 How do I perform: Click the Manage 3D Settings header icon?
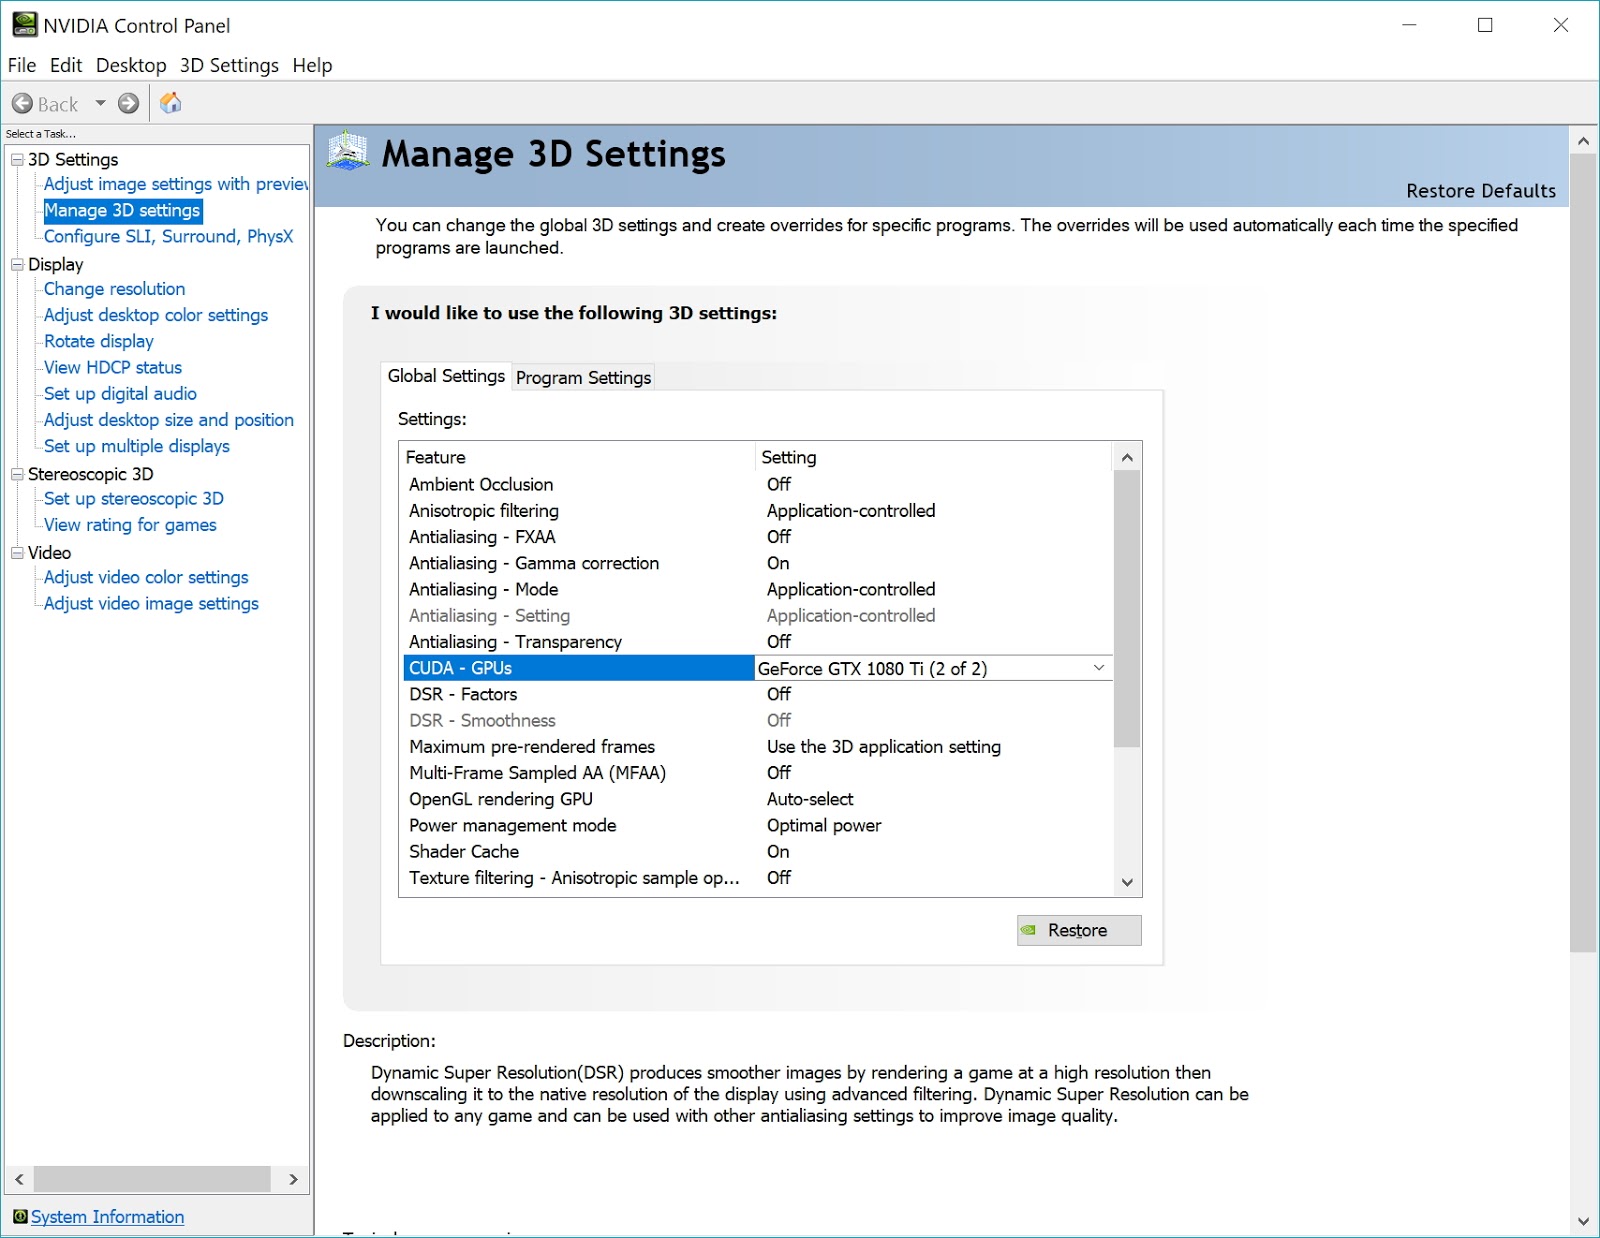click(x=348, y=153)
